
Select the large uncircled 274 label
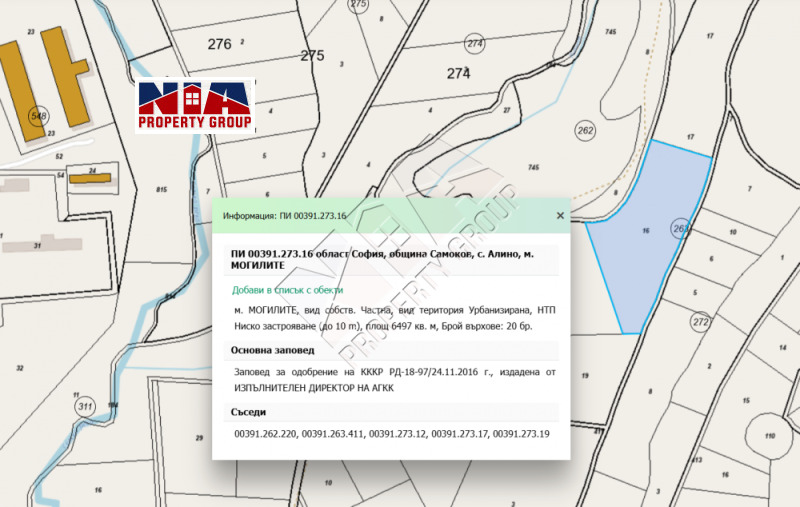coord(458,74)
